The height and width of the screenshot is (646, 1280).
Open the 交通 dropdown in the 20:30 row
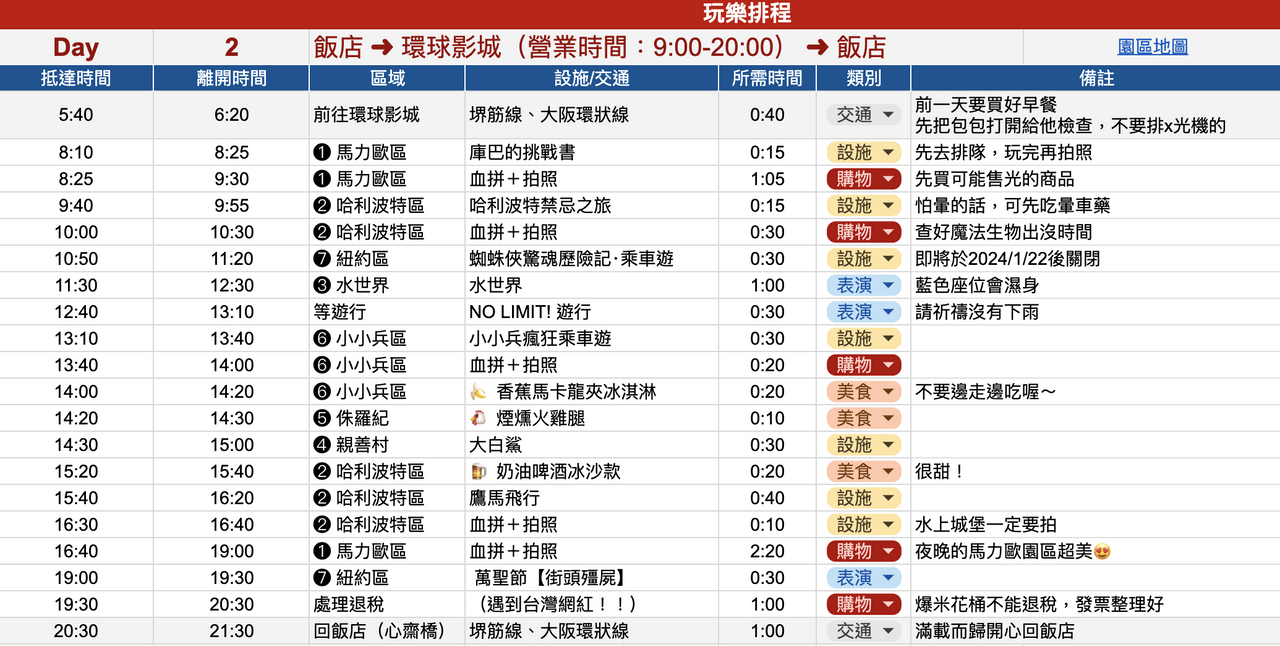coord(865,631)
